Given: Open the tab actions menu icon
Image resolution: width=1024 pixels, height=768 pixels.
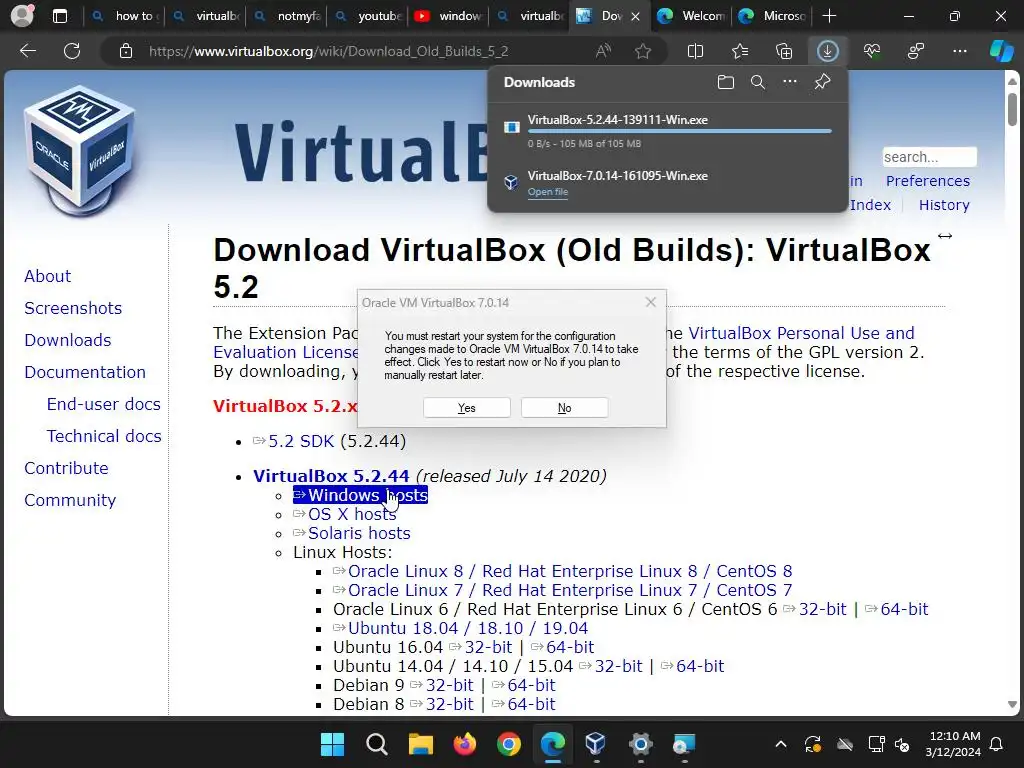Looking at the screenshot, I should coord(59,16).
